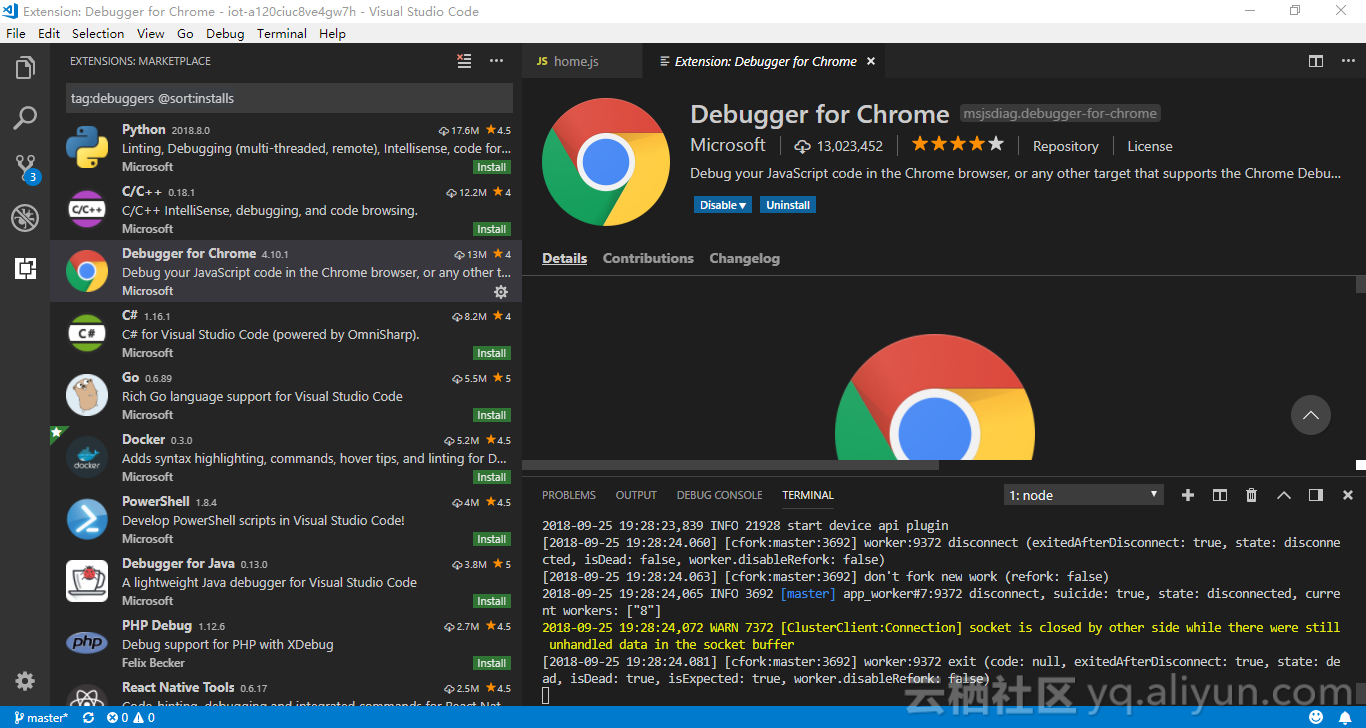Click the Microsoft publisher name in header
Viewport: 1366px width, 728px height.
click(728, 145)
